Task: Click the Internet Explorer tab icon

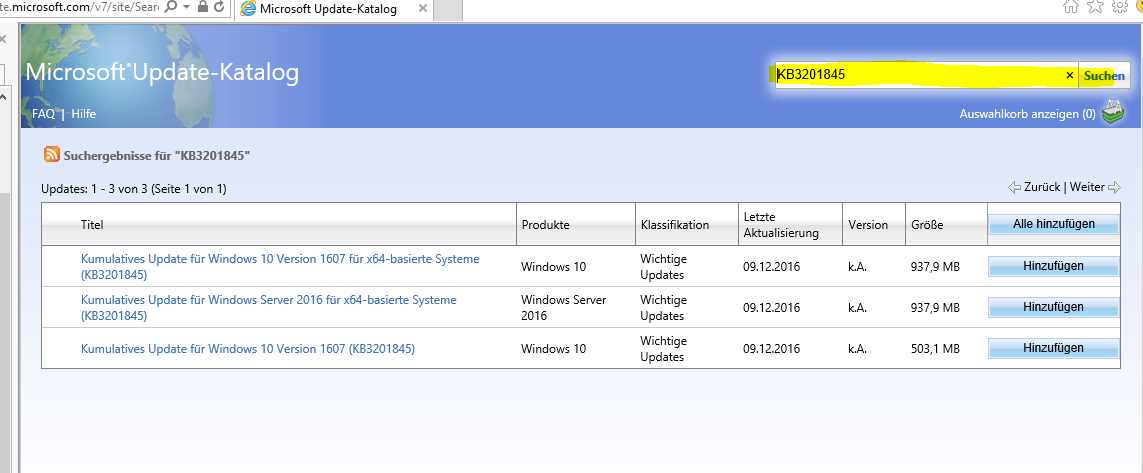Action: point(249,9)
